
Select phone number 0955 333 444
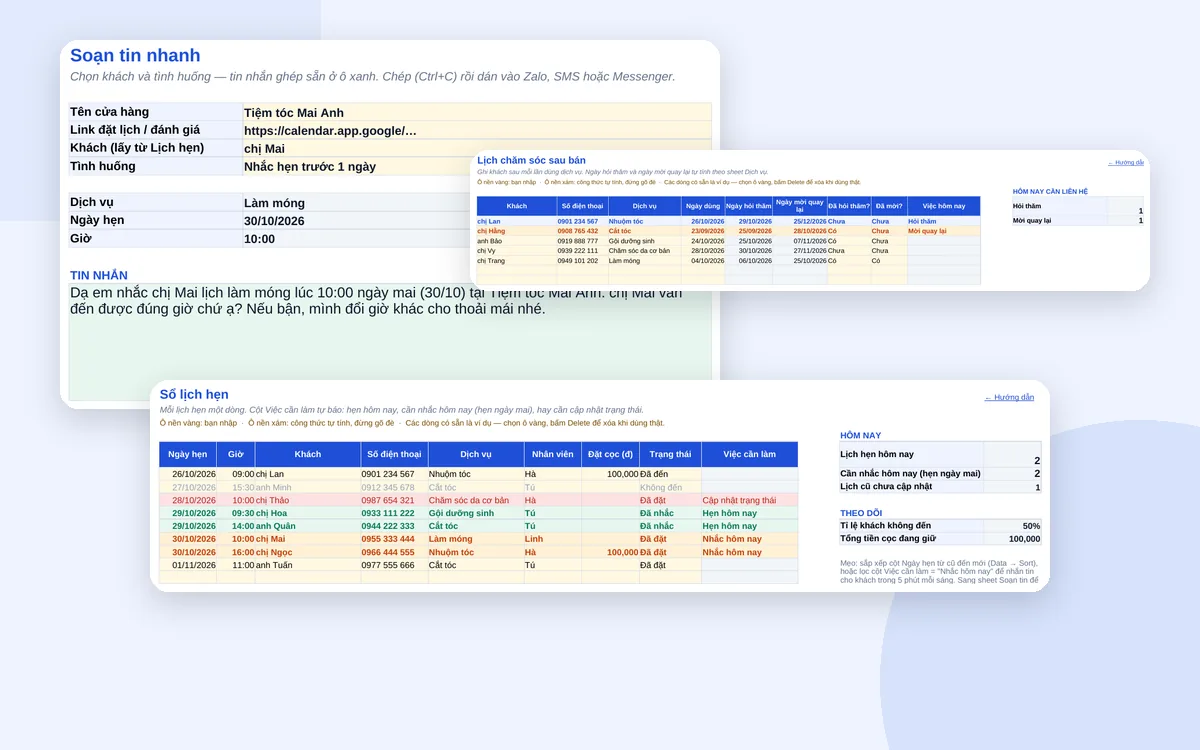click(394, 539)
